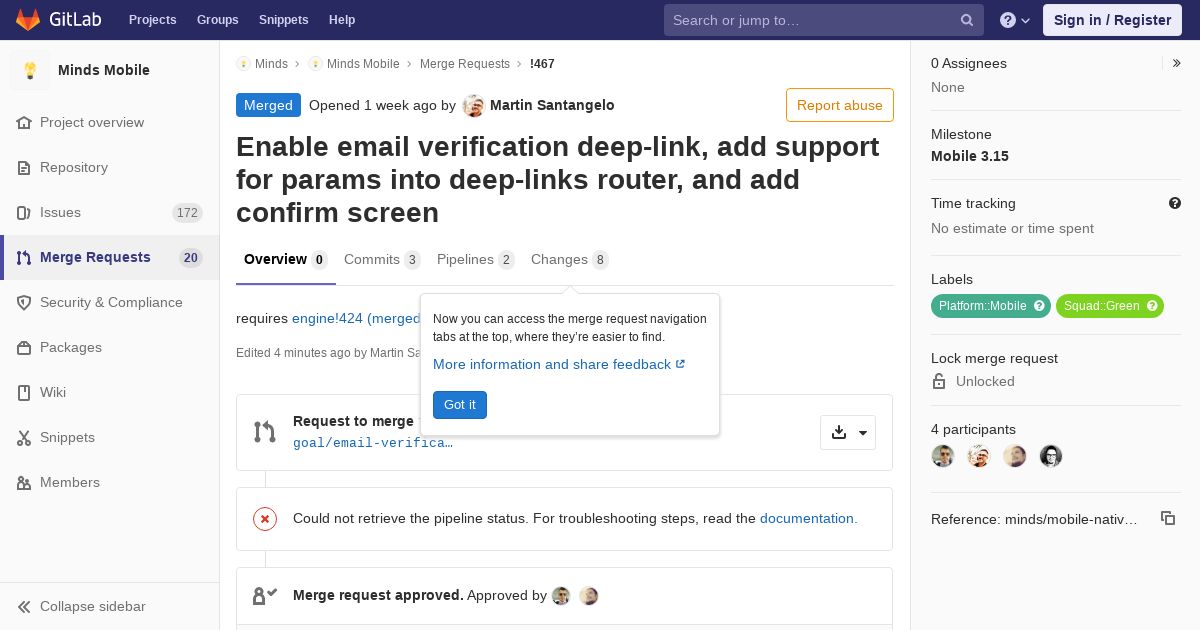Switch to the Changes tab
The image size is (1200, 630).
[x=570, y=260]
